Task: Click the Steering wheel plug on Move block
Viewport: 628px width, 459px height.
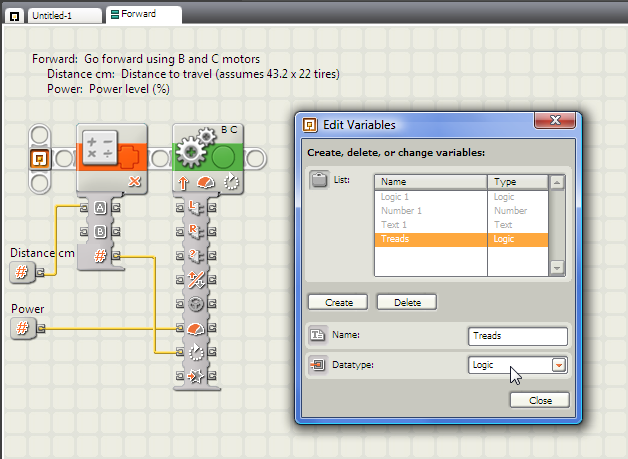Action: (195, 304)
